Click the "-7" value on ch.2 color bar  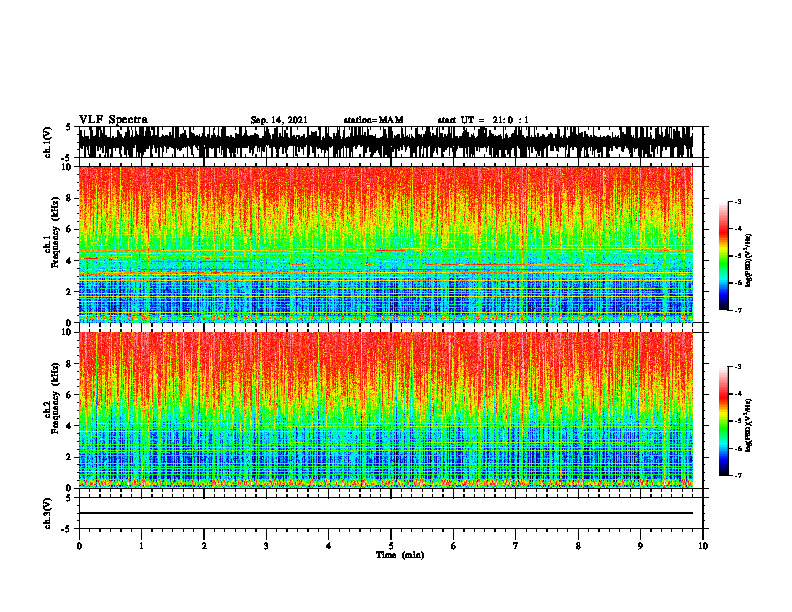737,475
